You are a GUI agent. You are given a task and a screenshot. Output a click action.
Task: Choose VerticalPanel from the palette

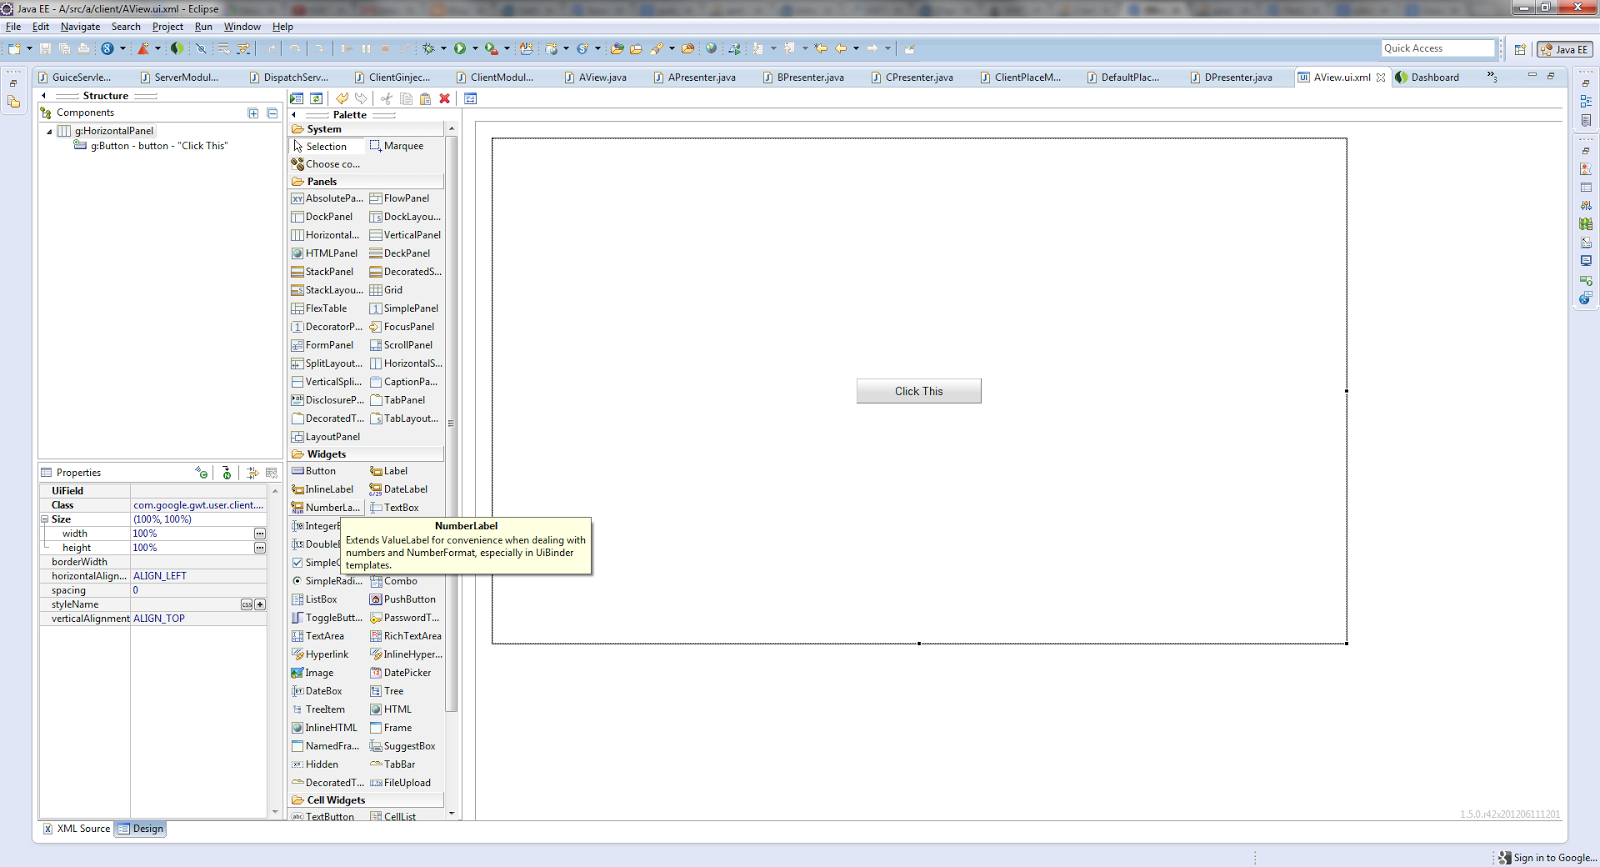pyautogui.click(x=405, y=235)
